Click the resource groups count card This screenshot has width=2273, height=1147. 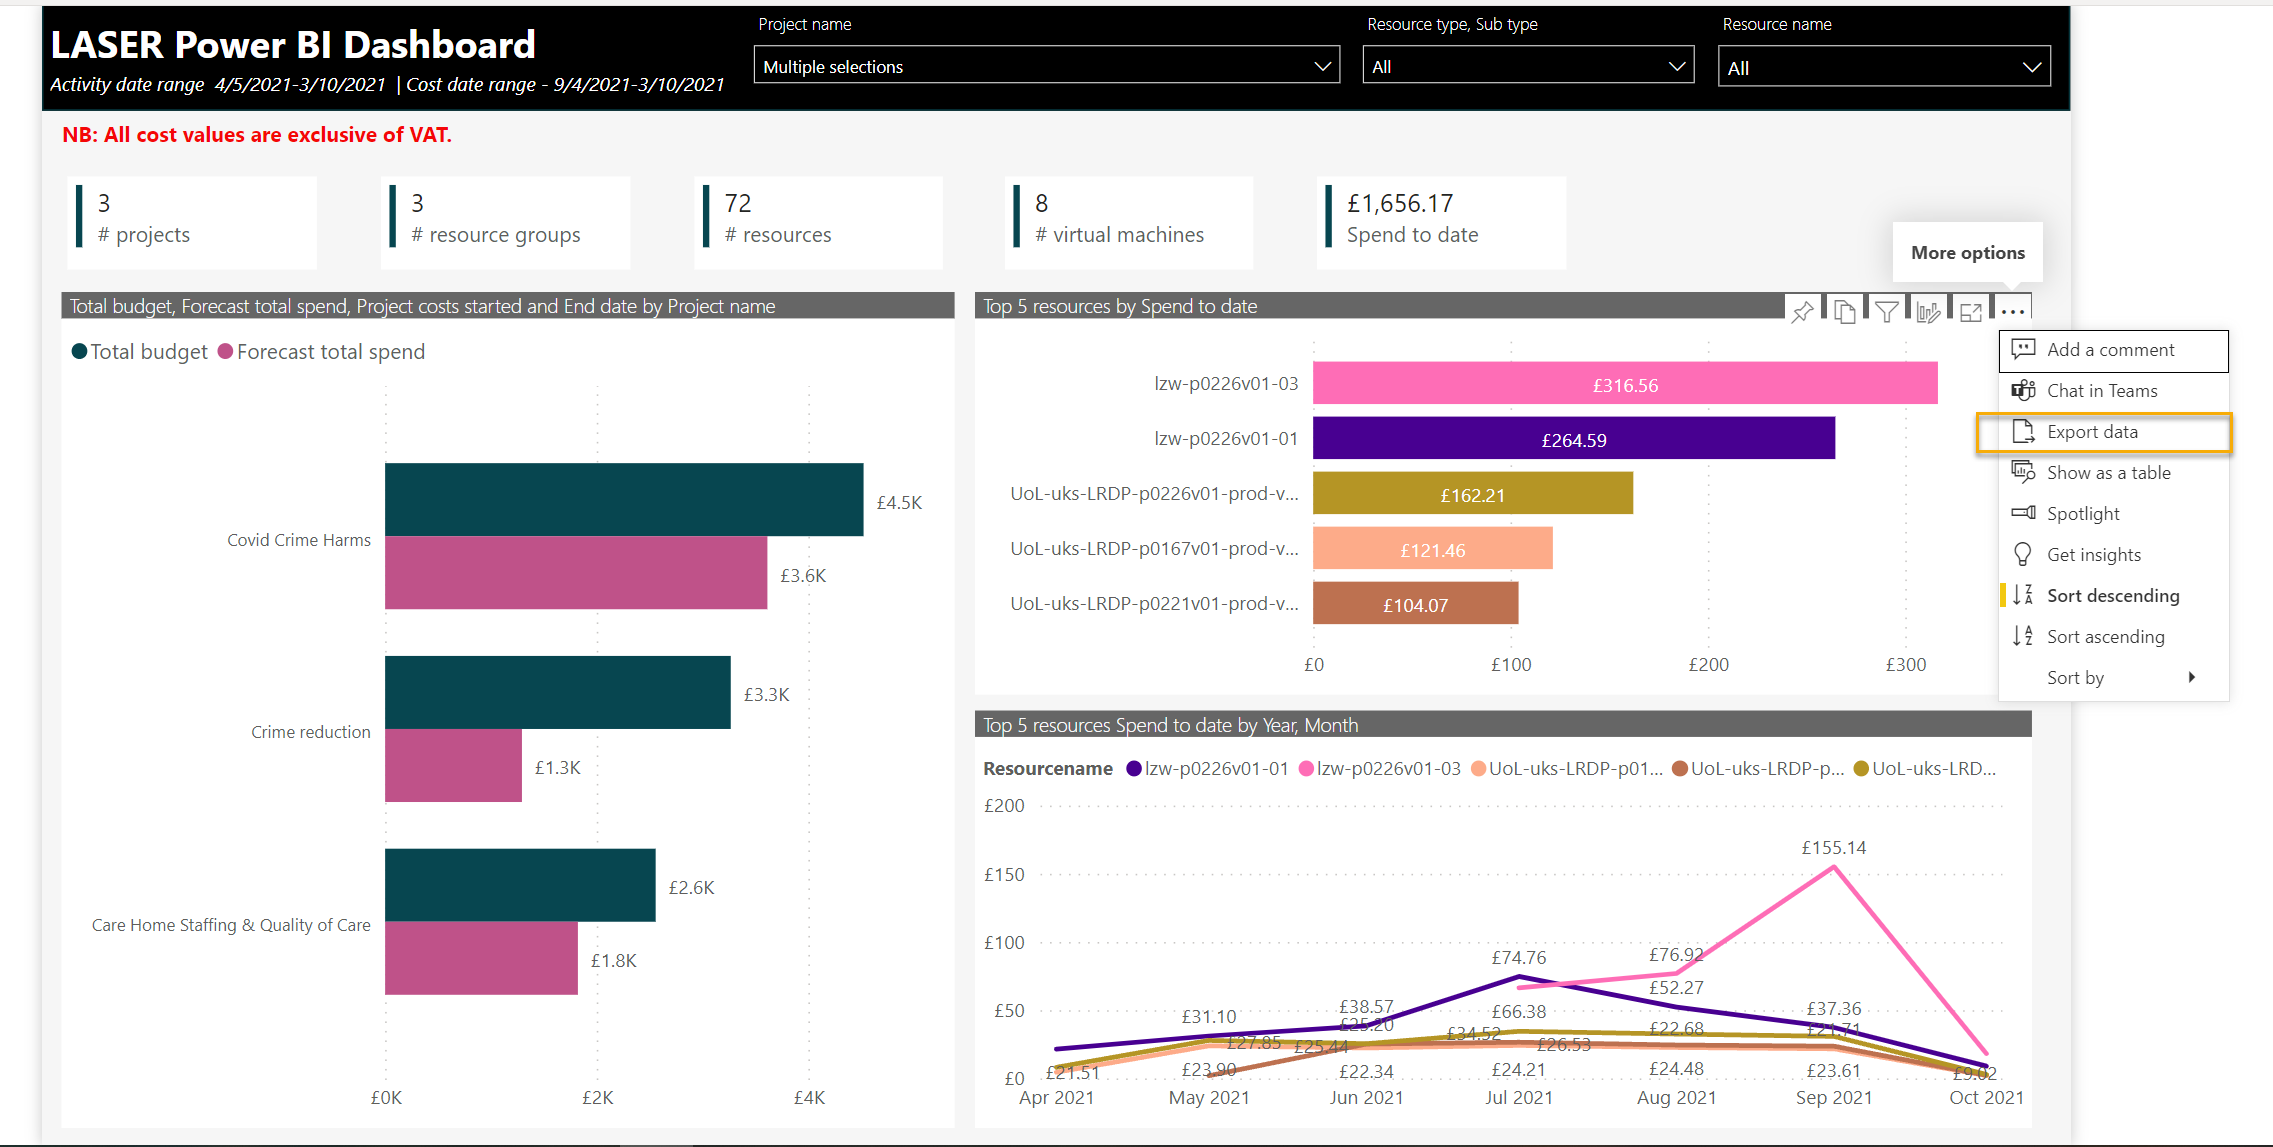coord(505,221)
